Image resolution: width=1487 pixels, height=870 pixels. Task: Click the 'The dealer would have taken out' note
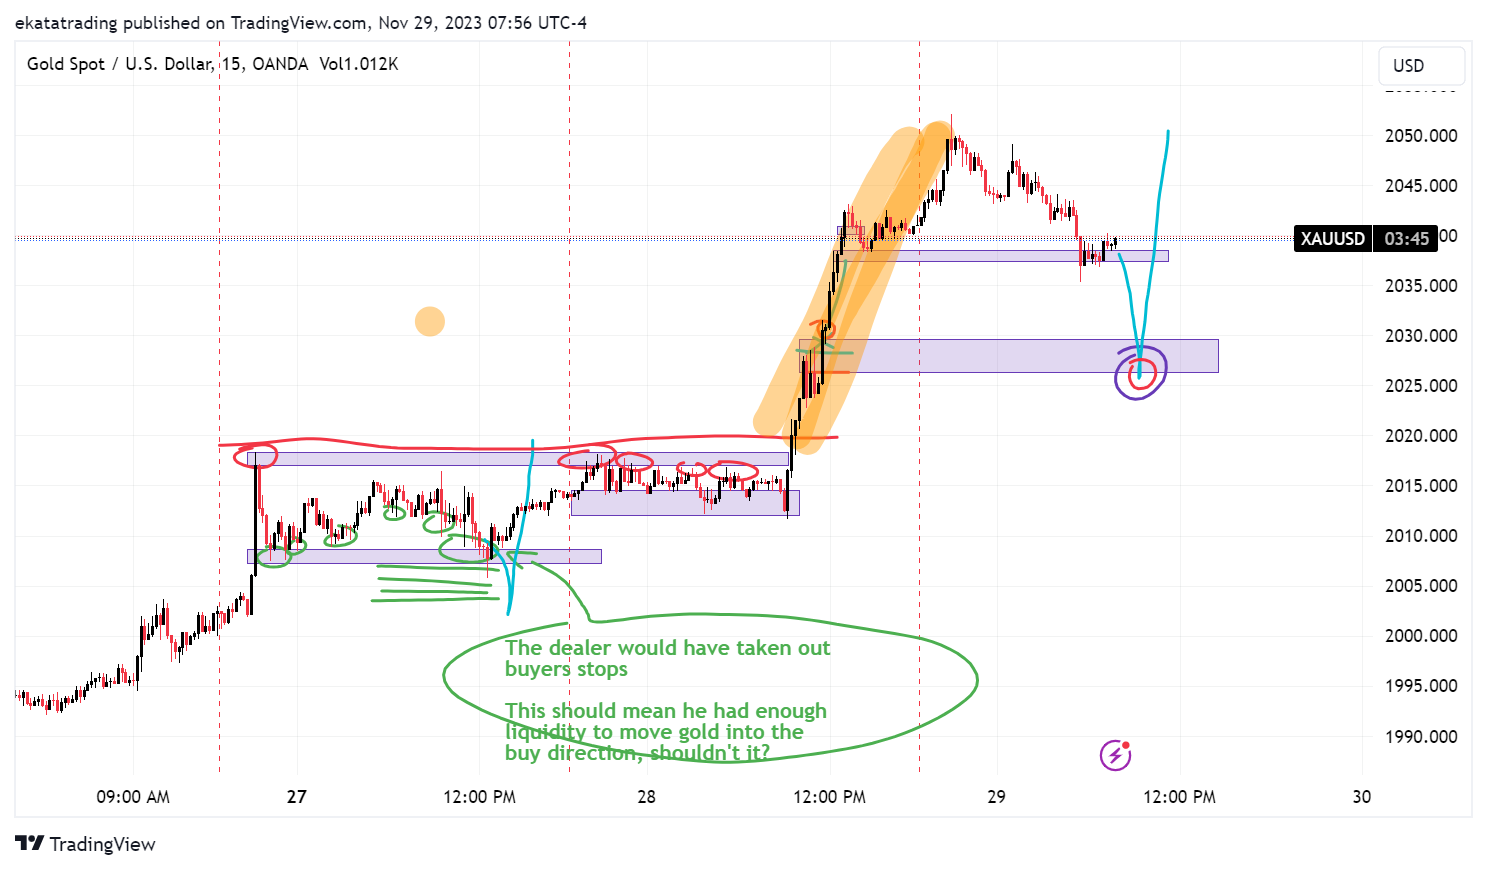pyautogui.click(x=667, y=658)
